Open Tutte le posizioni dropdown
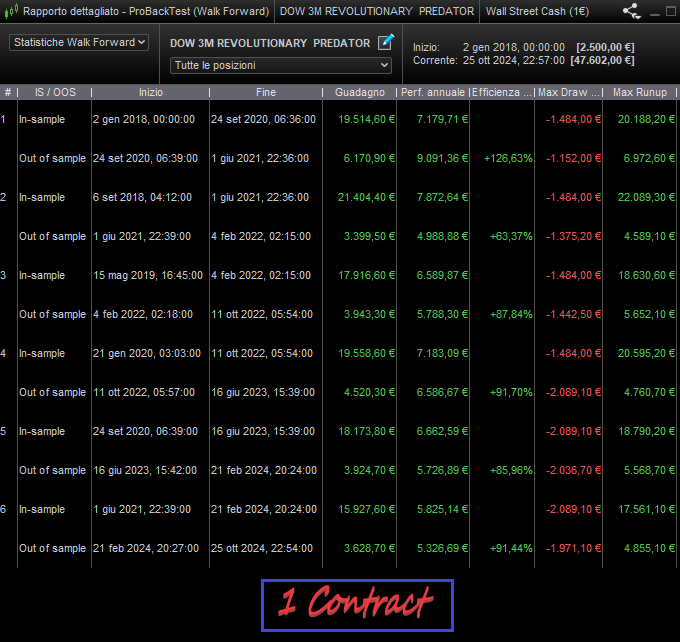The height and width of the screenshot is (642, 680). pos(281,66)
